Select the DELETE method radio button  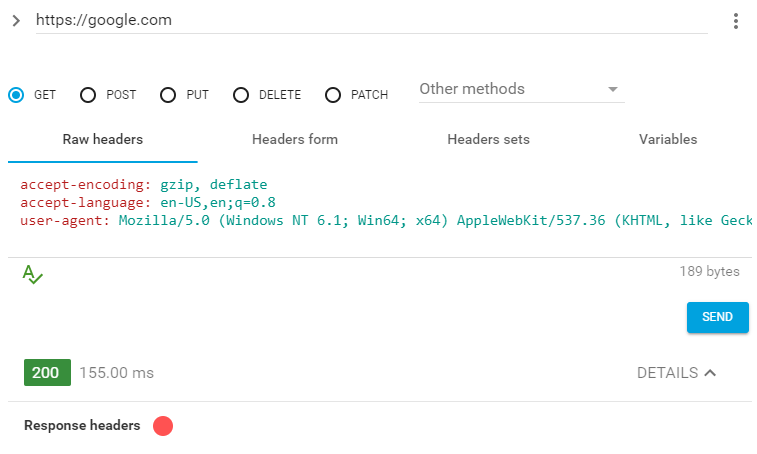pyautogui.click(x=241, y=95)
